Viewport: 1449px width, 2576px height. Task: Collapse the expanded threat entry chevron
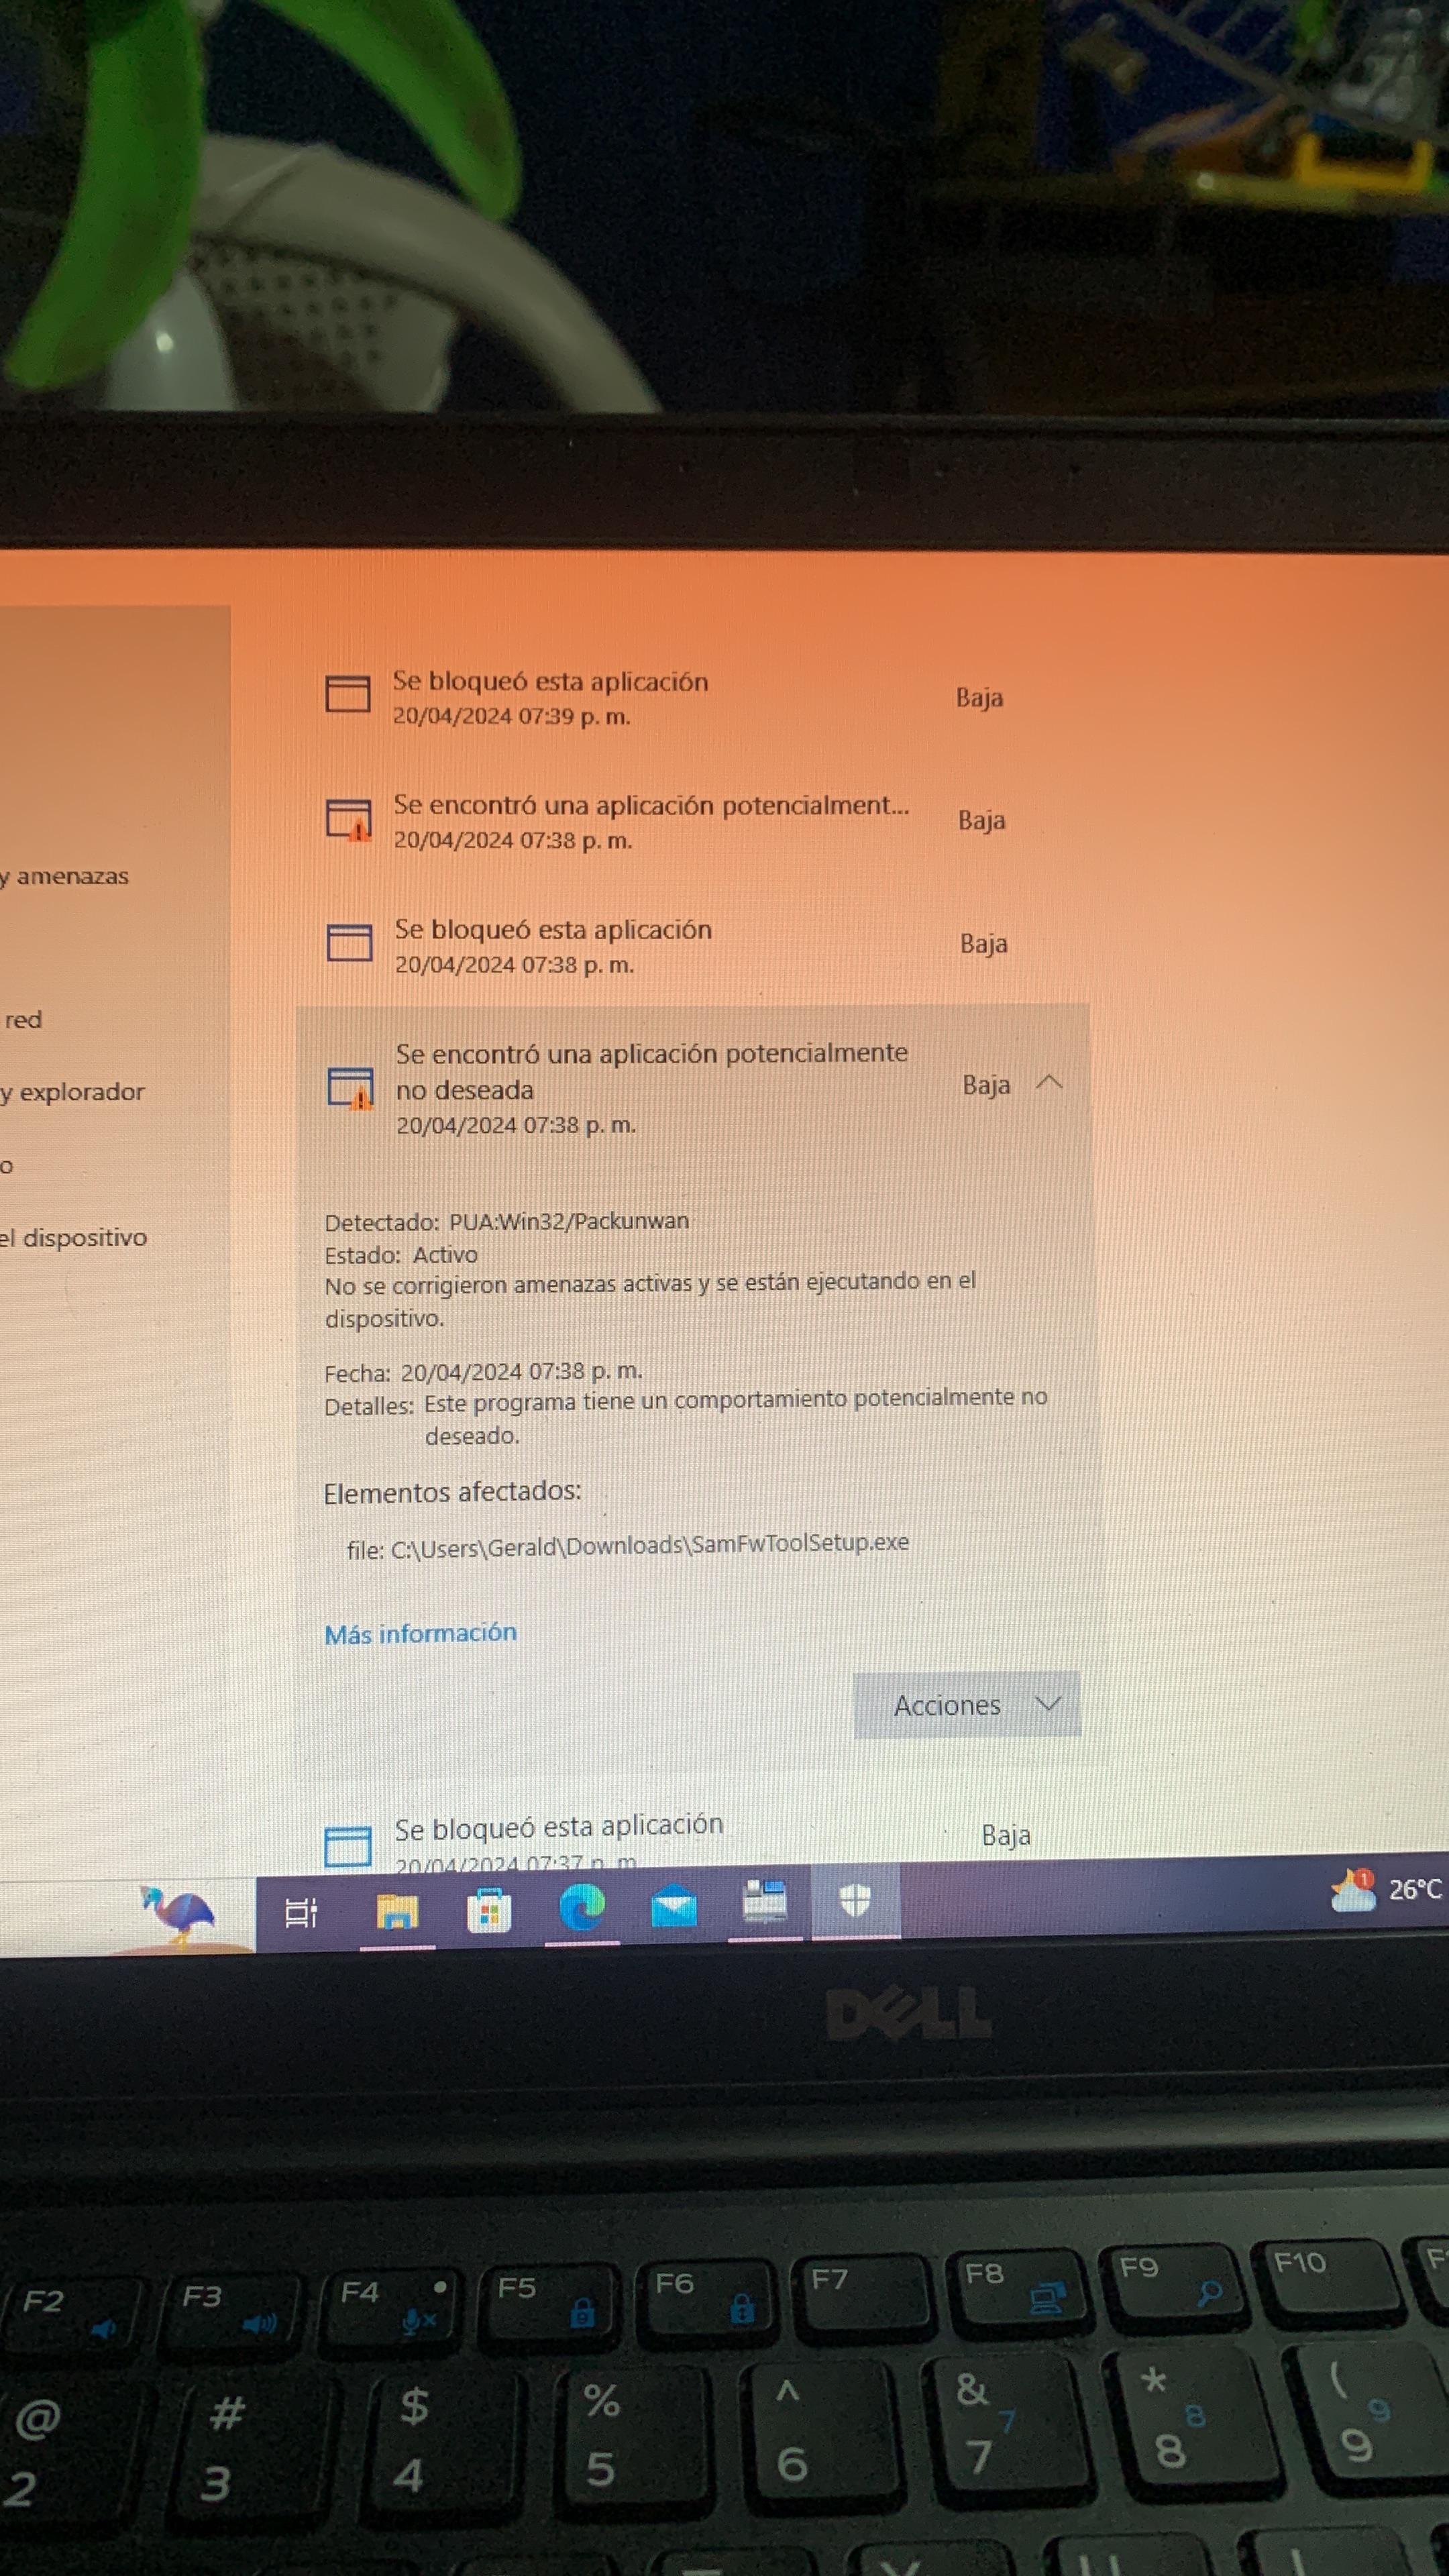1049,1083
